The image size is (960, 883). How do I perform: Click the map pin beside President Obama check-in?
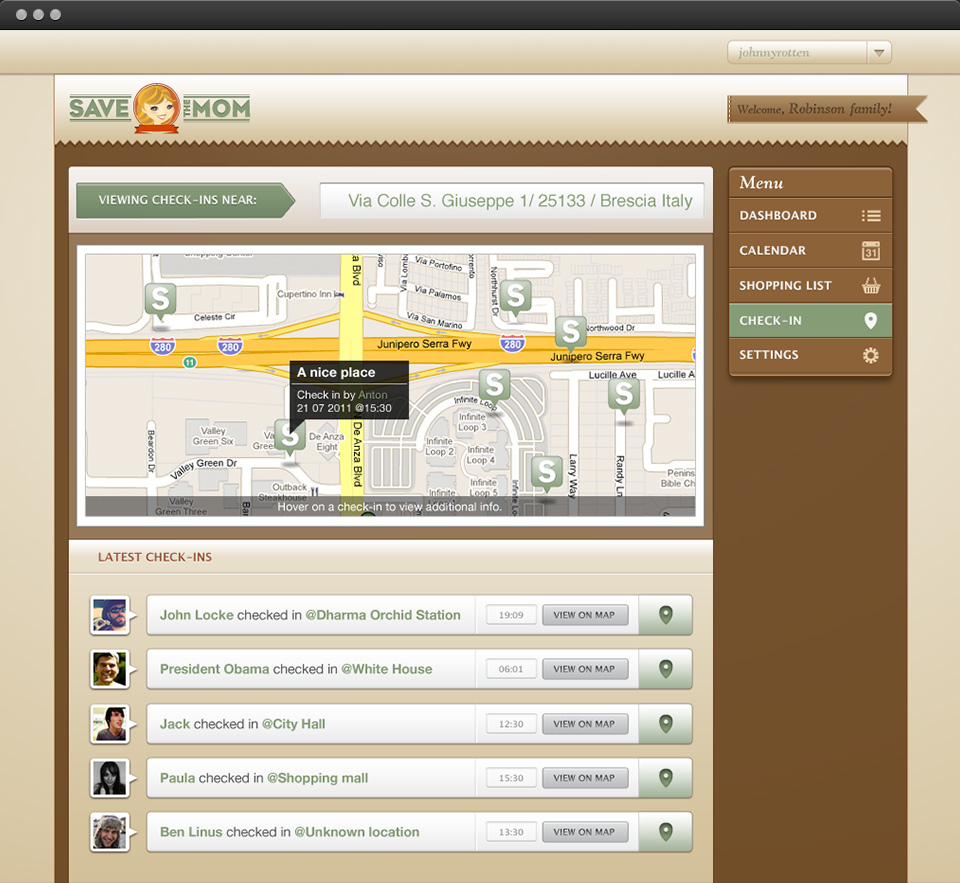[666, 669]
